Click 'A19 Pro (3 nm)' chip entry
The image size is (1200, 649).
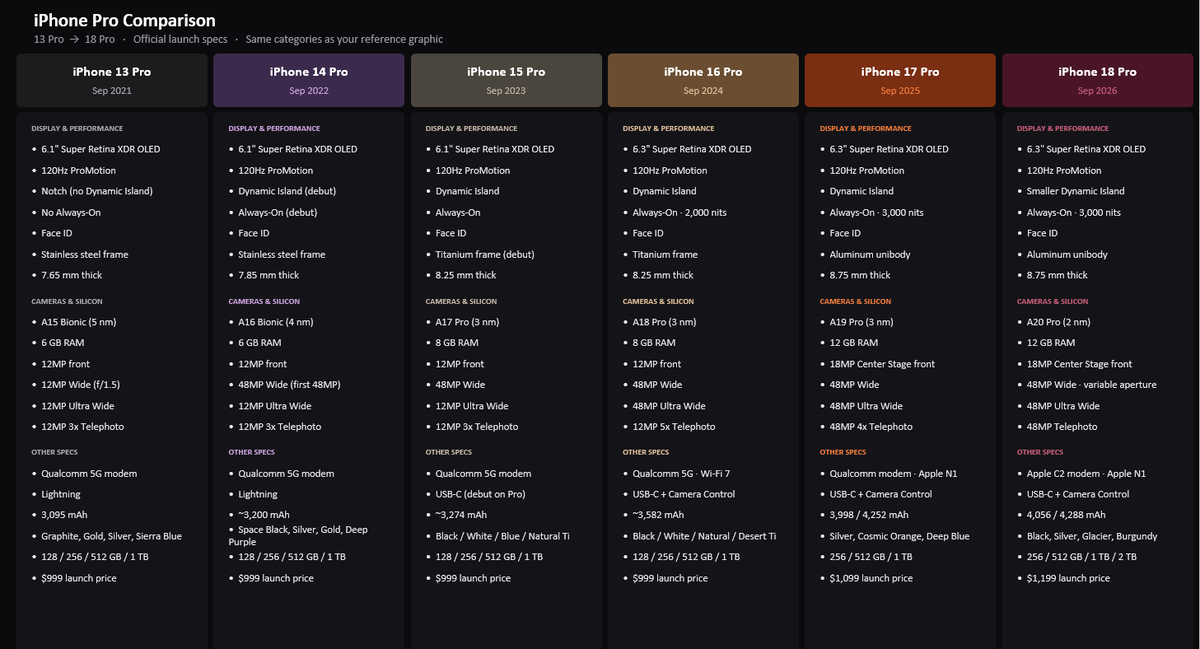[x=862, y=322]
